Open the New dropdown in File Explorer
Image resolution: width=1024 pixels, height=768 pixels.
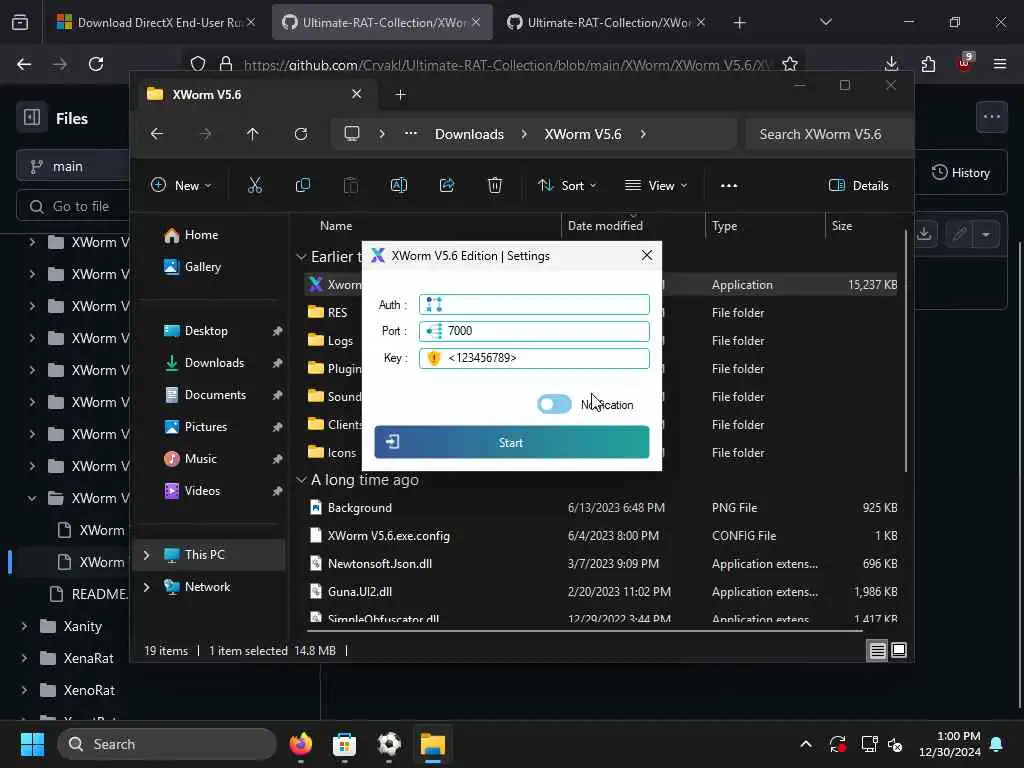point(181,185)
